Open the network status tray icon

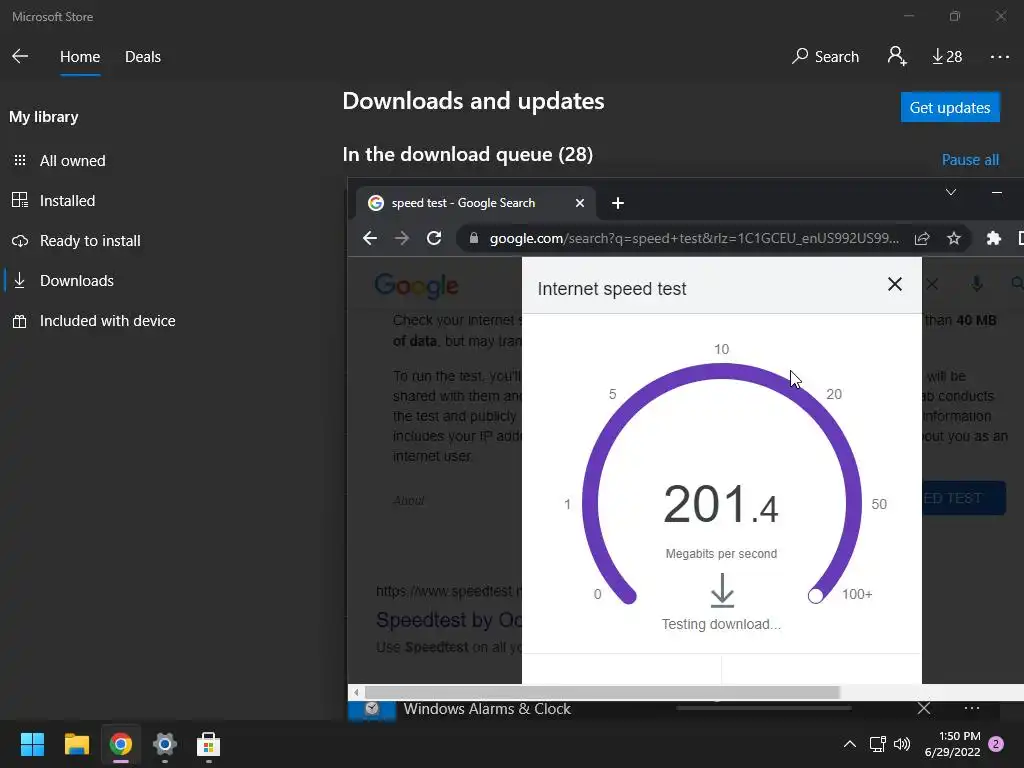[x=877, y=744]
